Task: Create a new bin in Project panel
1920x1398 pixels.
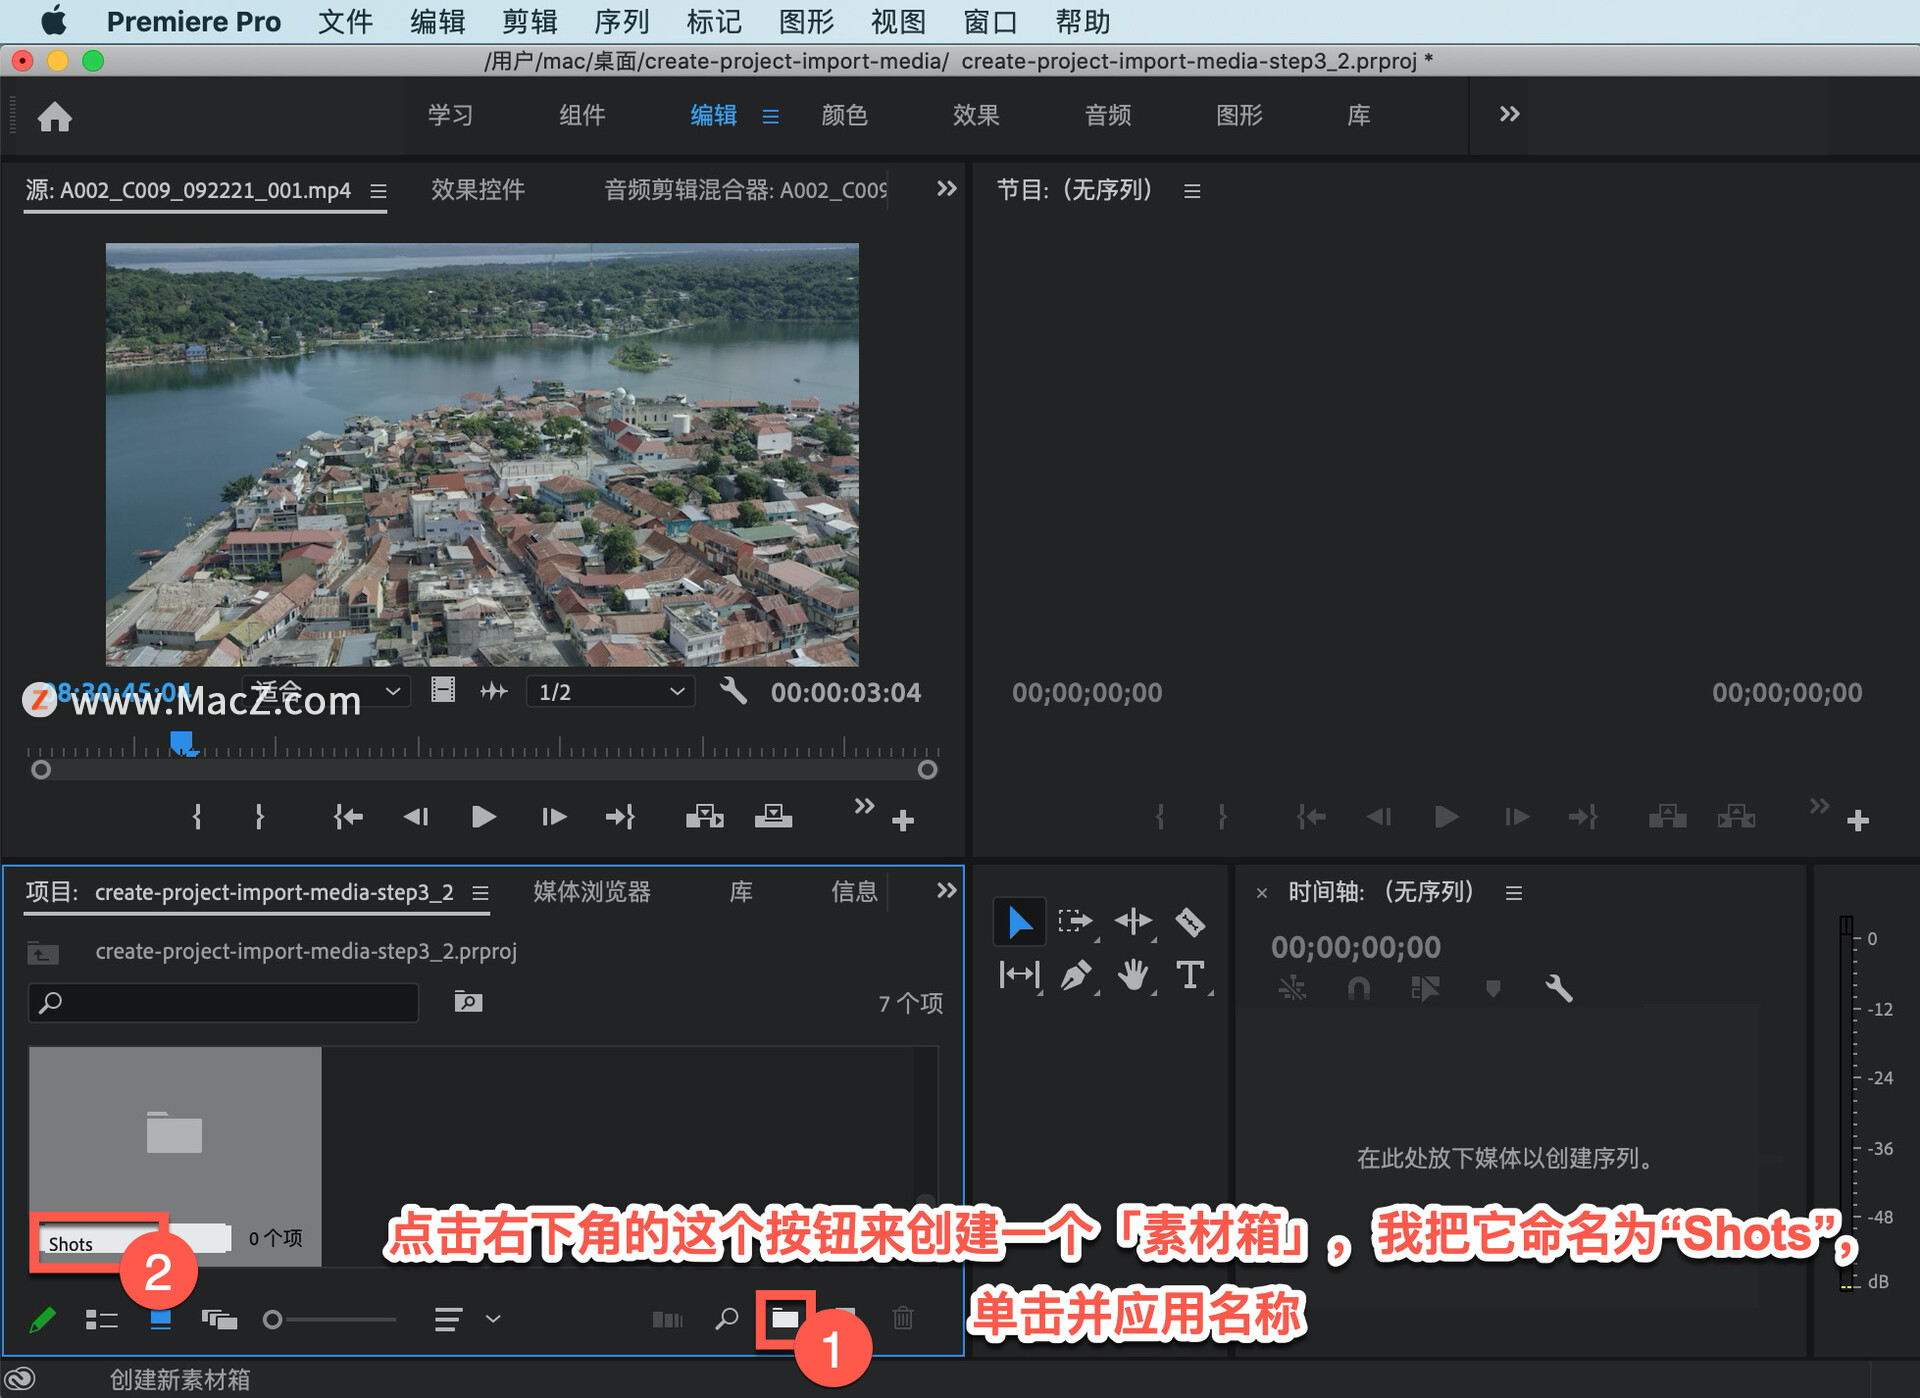Action: coord(785,1319)
